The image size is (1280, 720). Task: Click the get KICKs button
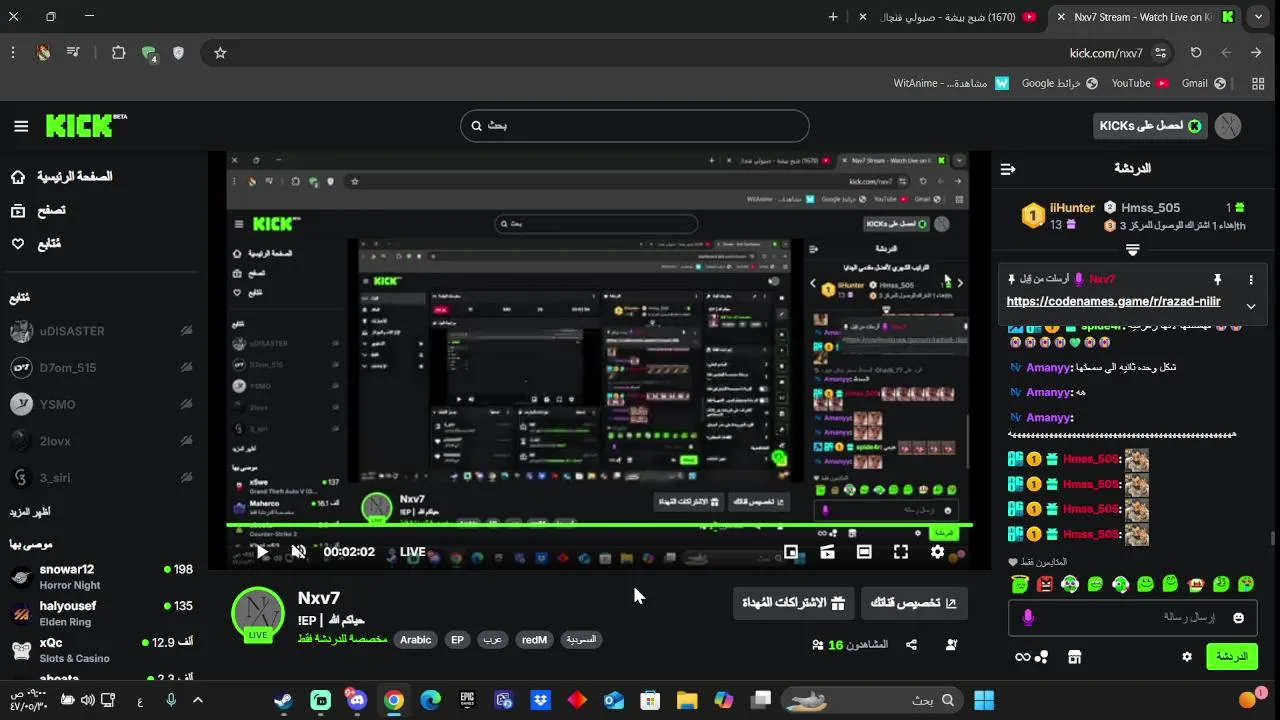pyautogui.click(x=1150, y=126)
